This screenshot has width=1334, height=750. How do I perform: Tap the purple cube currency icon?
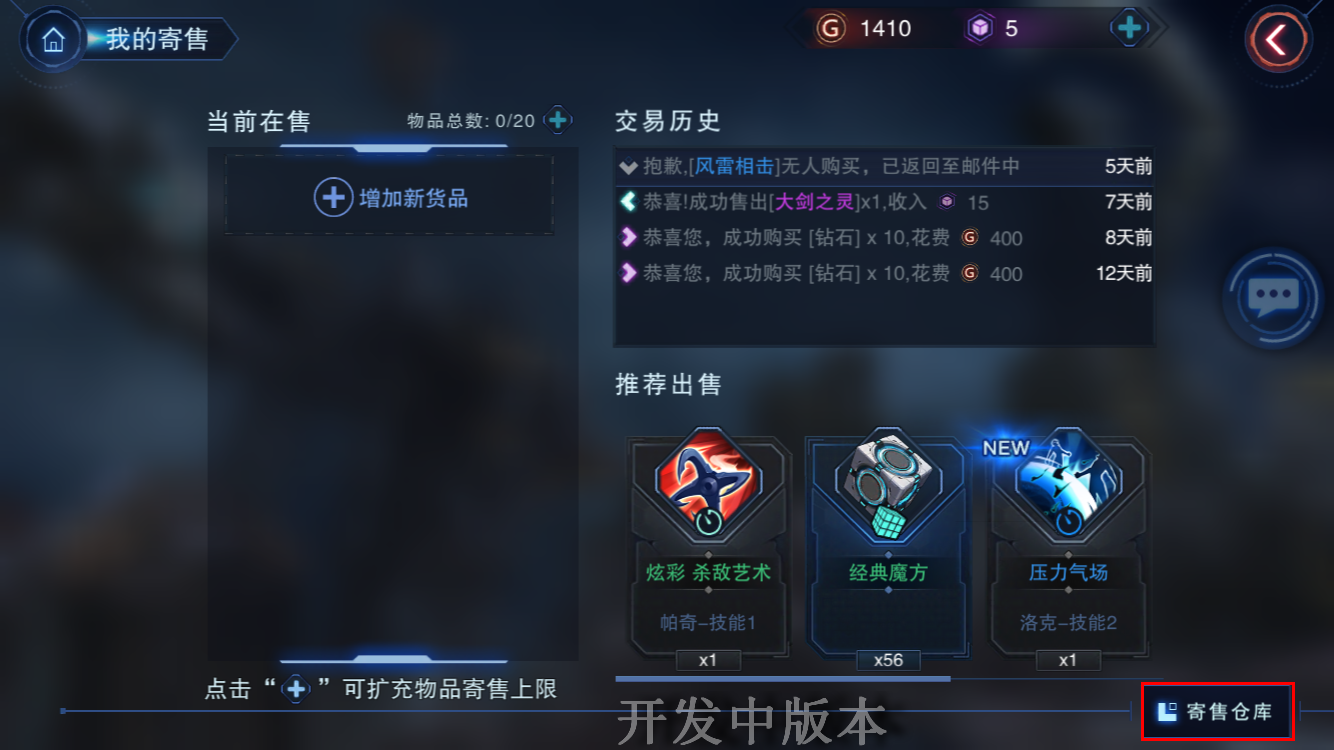(979, 28)
